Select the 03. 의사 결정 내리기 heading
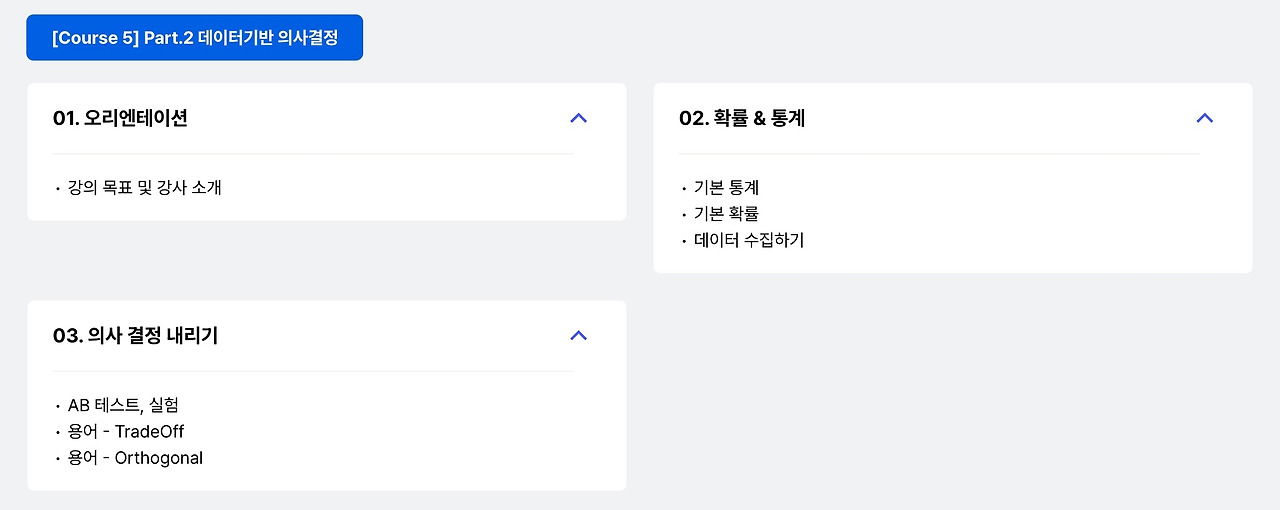The width and height of the screenshot is (1280, 510). [x=135, y=335]
